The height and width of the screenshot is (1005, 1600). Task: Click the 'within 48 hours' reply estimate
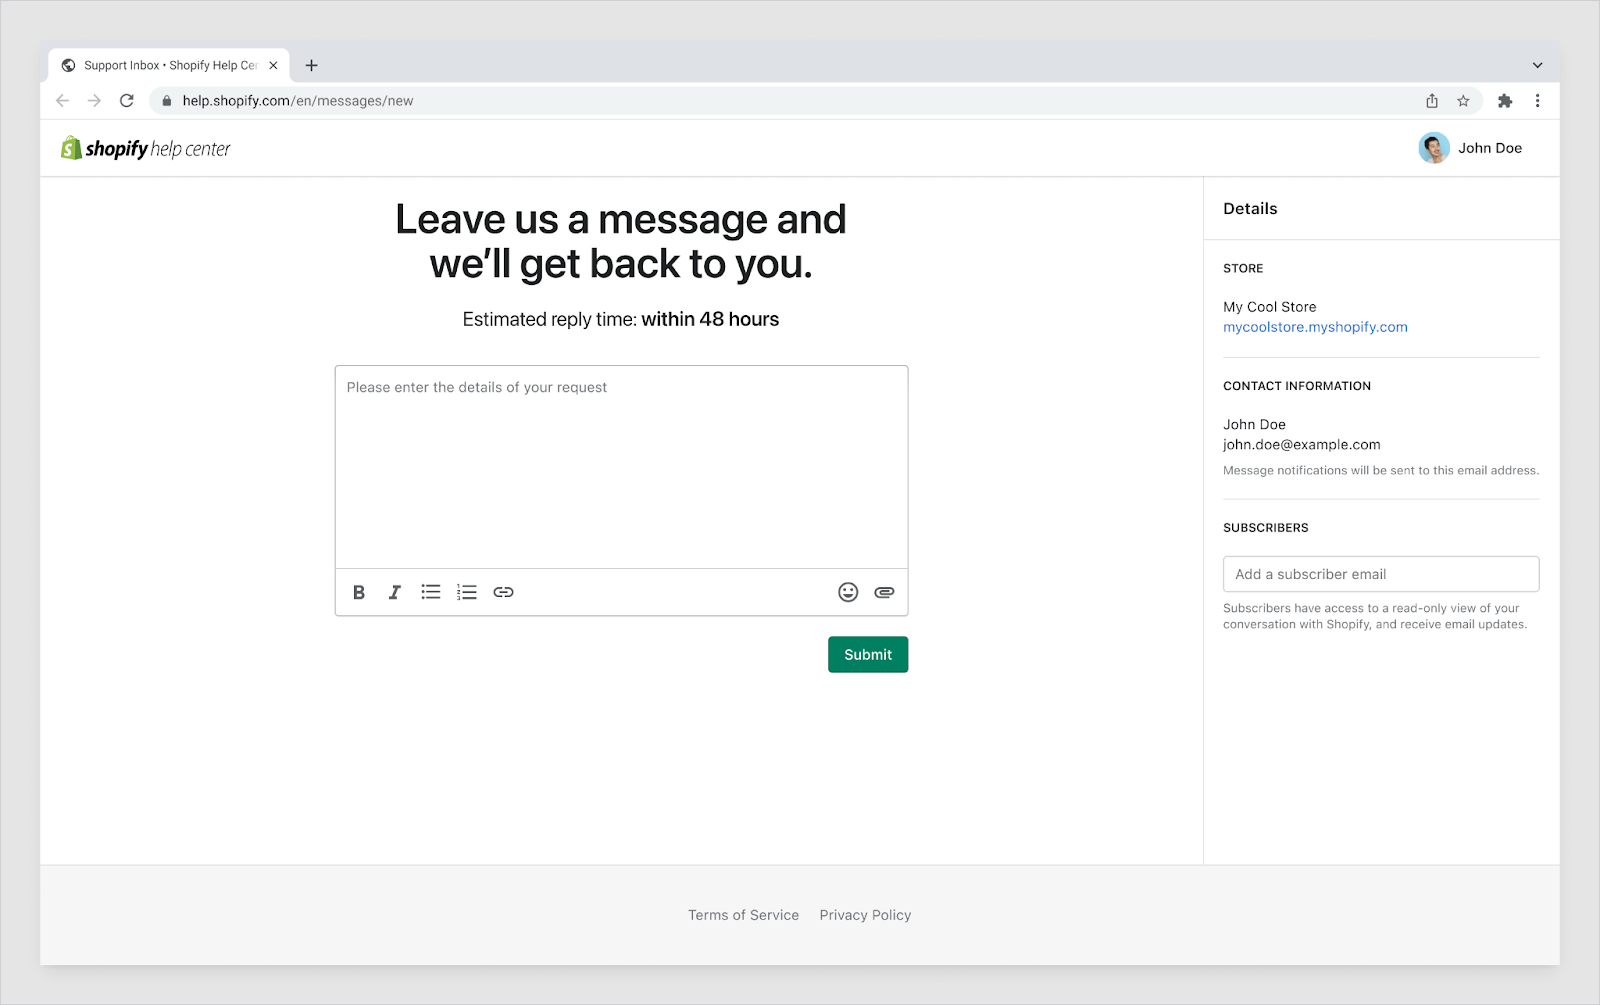(710, 319)
